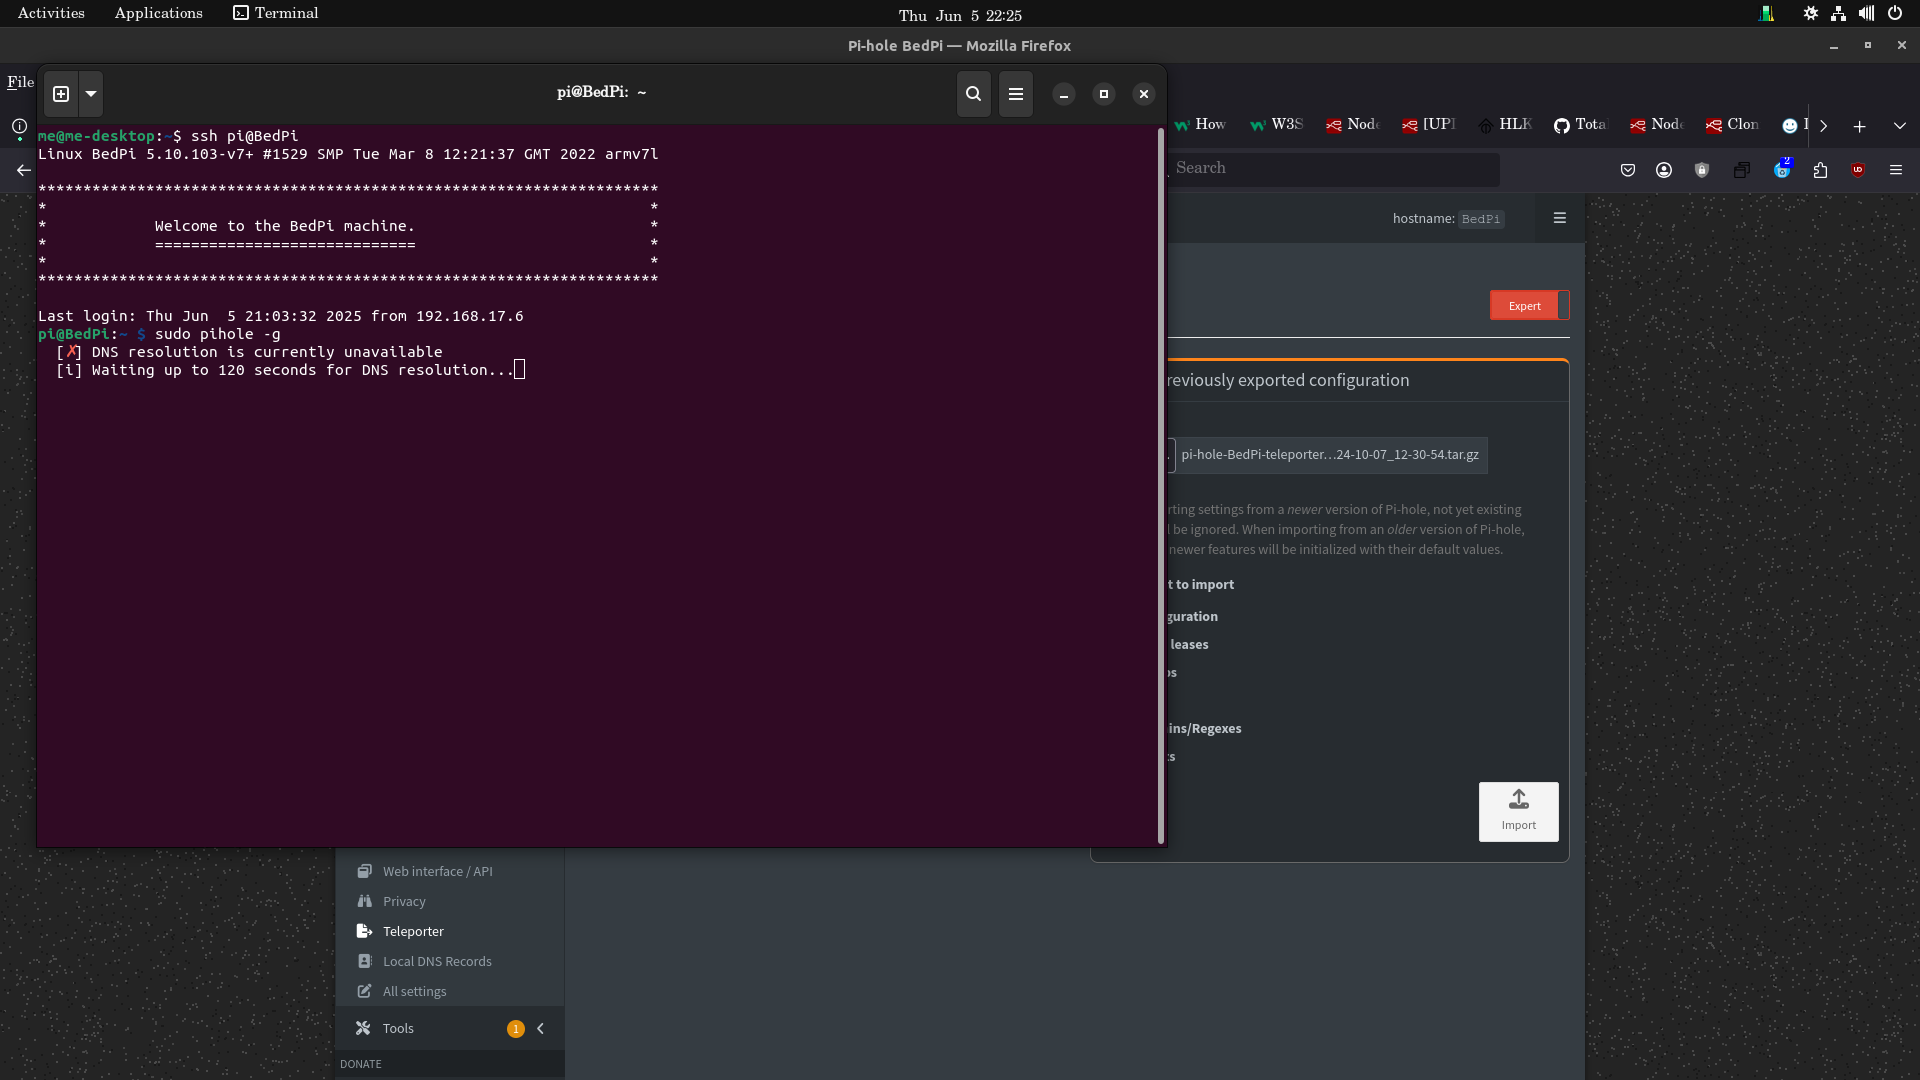Click the Firefox back arrow button

click(23, 170)
